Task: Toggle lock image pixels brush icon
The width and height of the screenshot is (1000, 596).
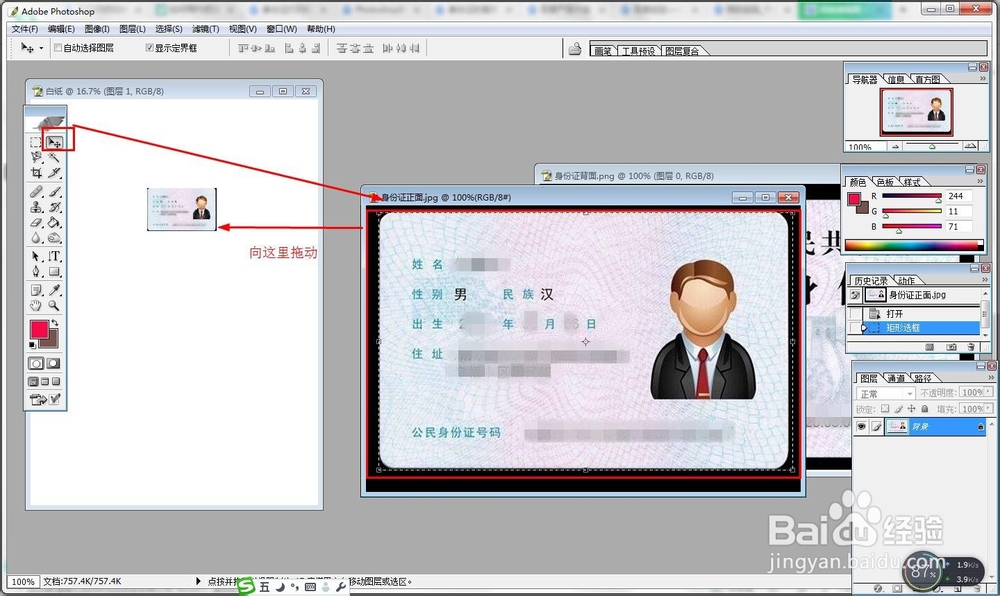Action: point(899,409)
